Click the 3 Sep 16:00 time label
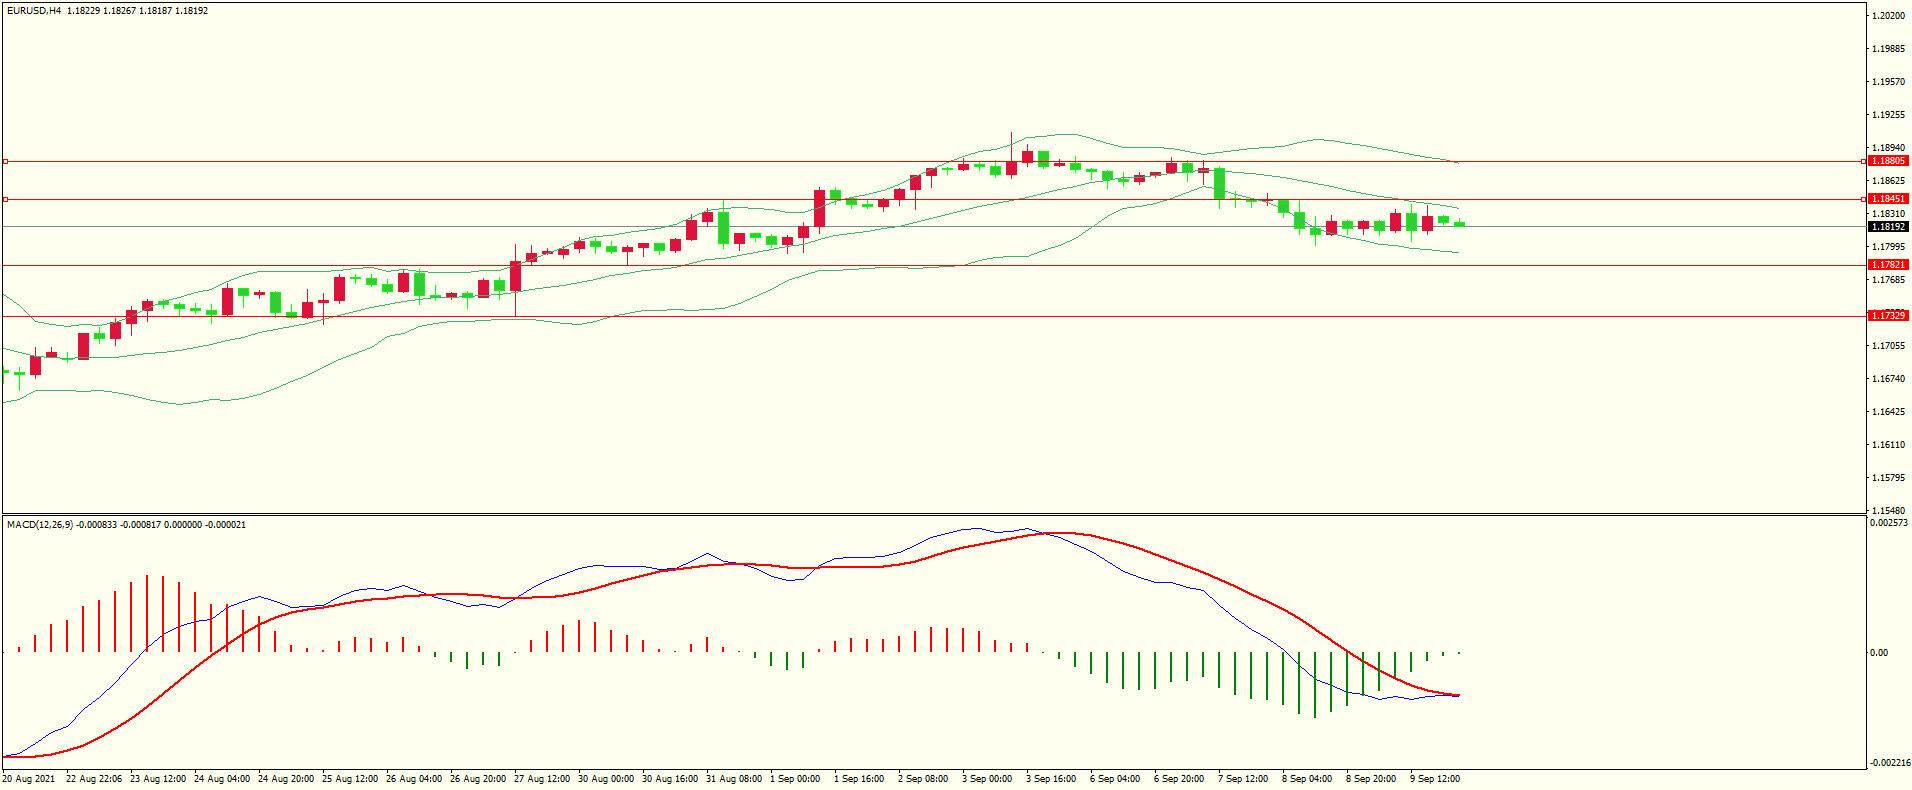Image resolution: width=1912 pixels, height=790 pixels. (x=1051, y=779)
